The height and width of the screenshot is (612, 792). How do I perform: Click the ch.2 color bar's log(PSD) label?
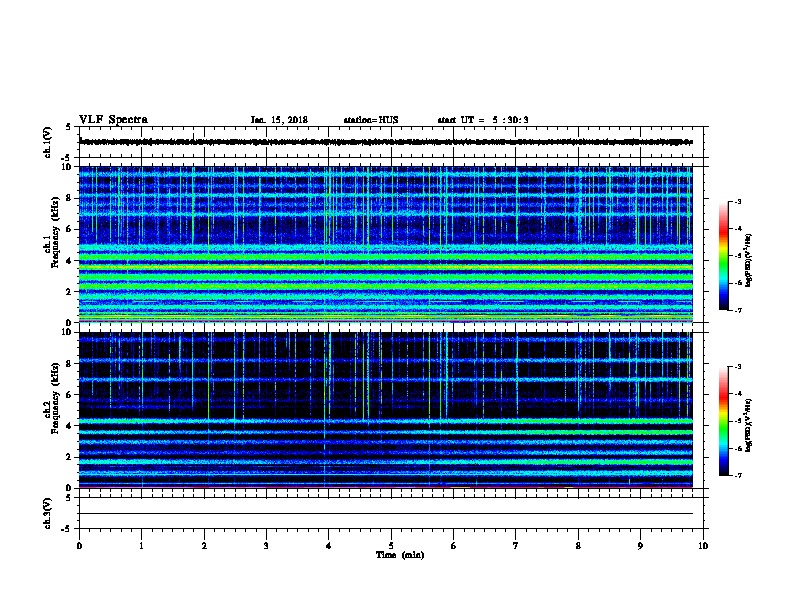click(x=748, y=425)
